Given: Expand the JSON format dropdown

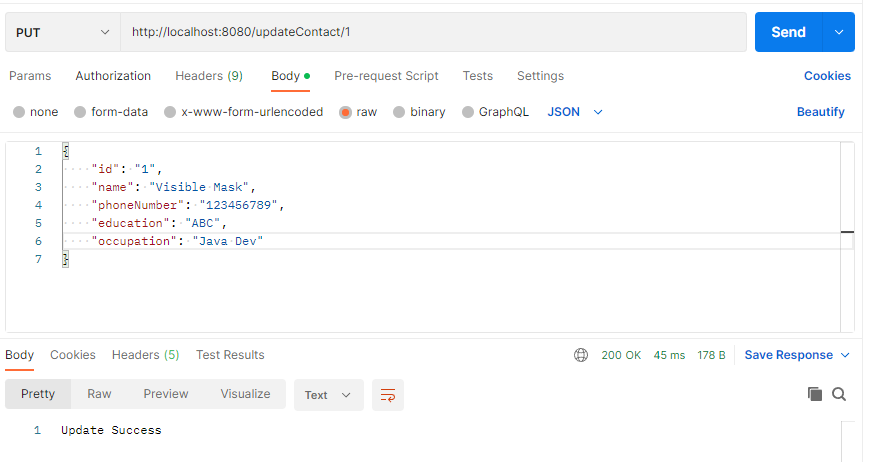Looking at the screenshot, I should (x=576, y=112).
